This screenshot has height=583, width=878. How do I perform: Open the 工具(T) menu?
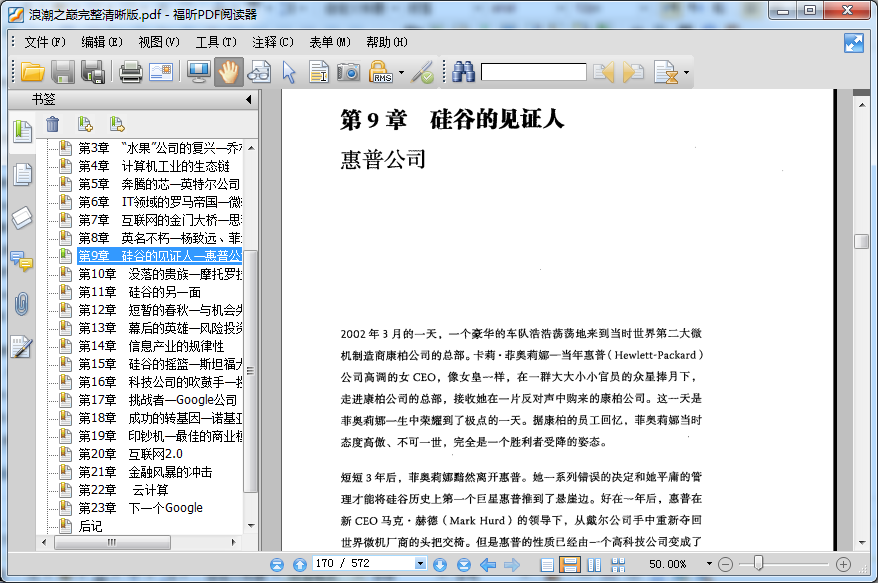[216, 42]
